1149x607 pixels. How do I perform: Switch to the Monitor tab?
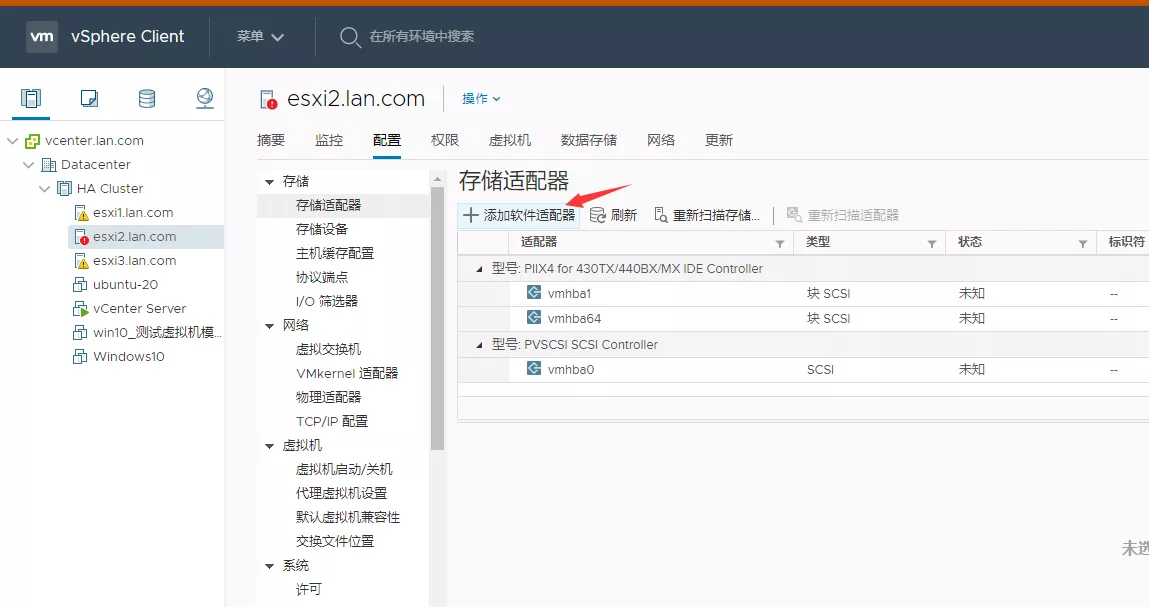(329, 140)
